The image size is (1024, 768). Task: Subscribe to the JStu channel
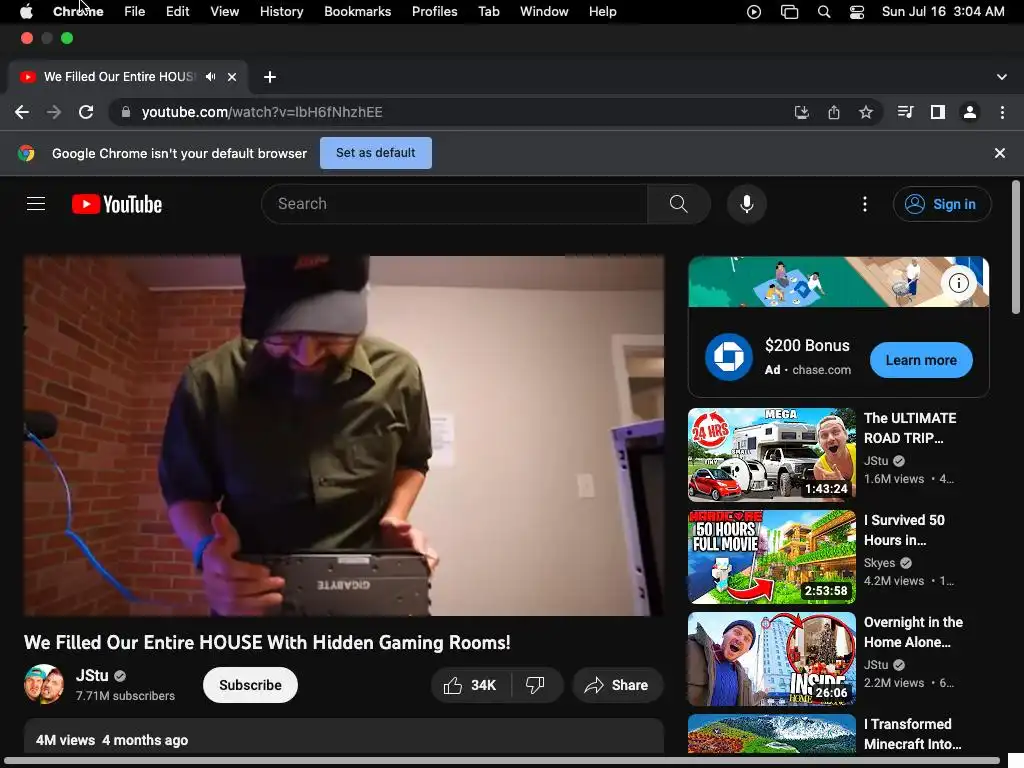(250, 685)
